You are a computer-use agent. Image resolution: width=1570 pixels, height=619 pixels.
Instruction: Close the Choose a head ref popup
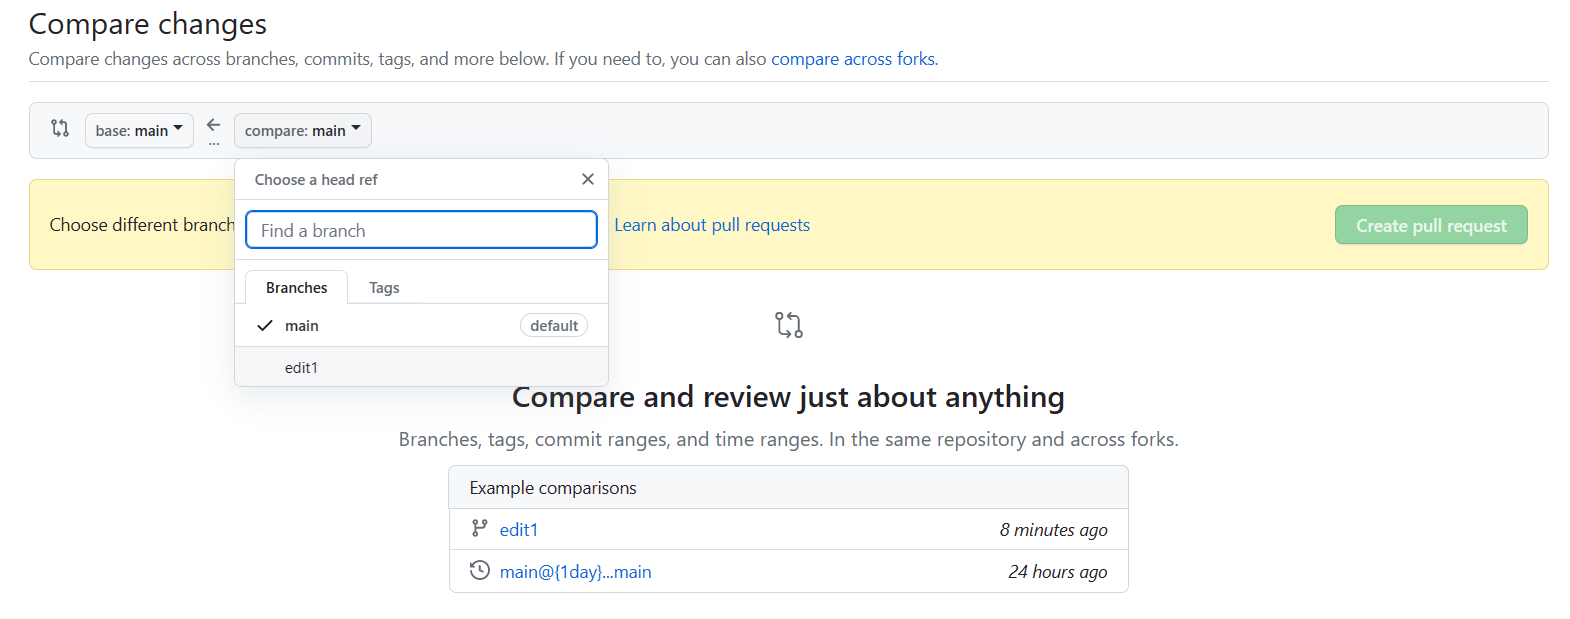click(x=588, y=179)
